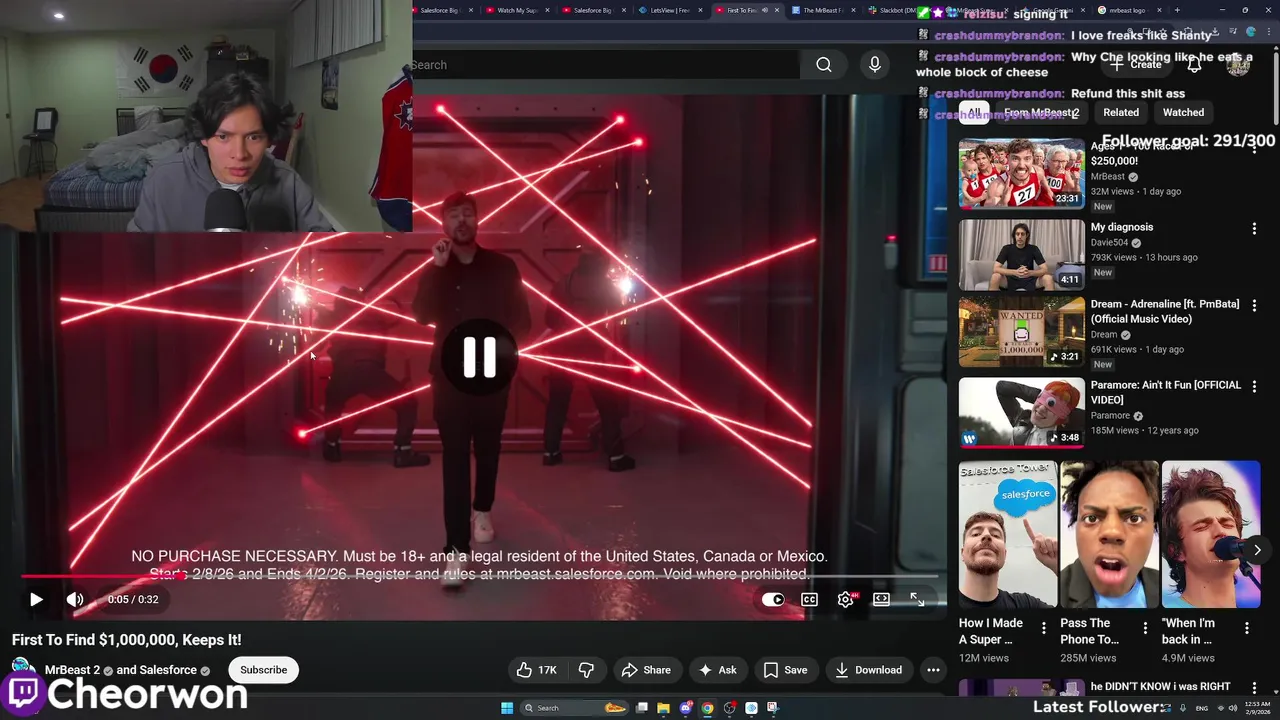Select the Related filter chip
Image resolution: width=1280 pixels, height=720 pixels.
(x=1120, y=112)
